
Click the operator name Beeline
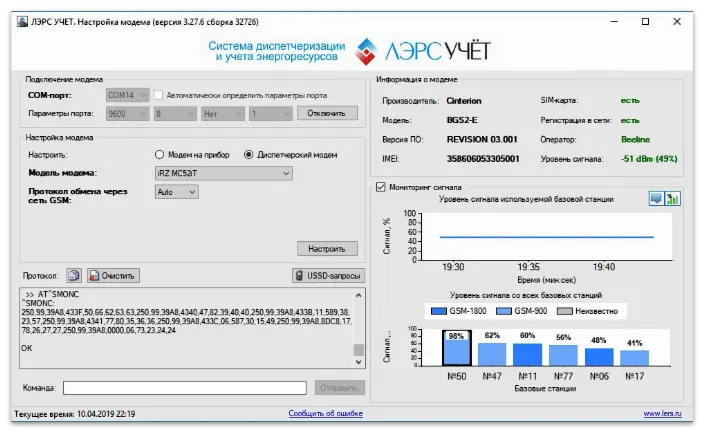pos(635,139)
